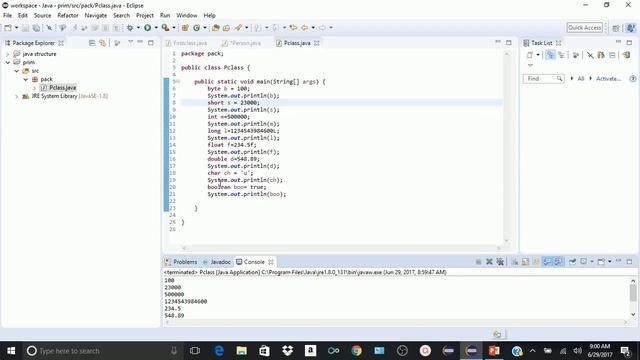The width and height of the screenshot is (640, 360).
Task: Open File Explorer from taskbar
Action: click(x=242, y=351)
